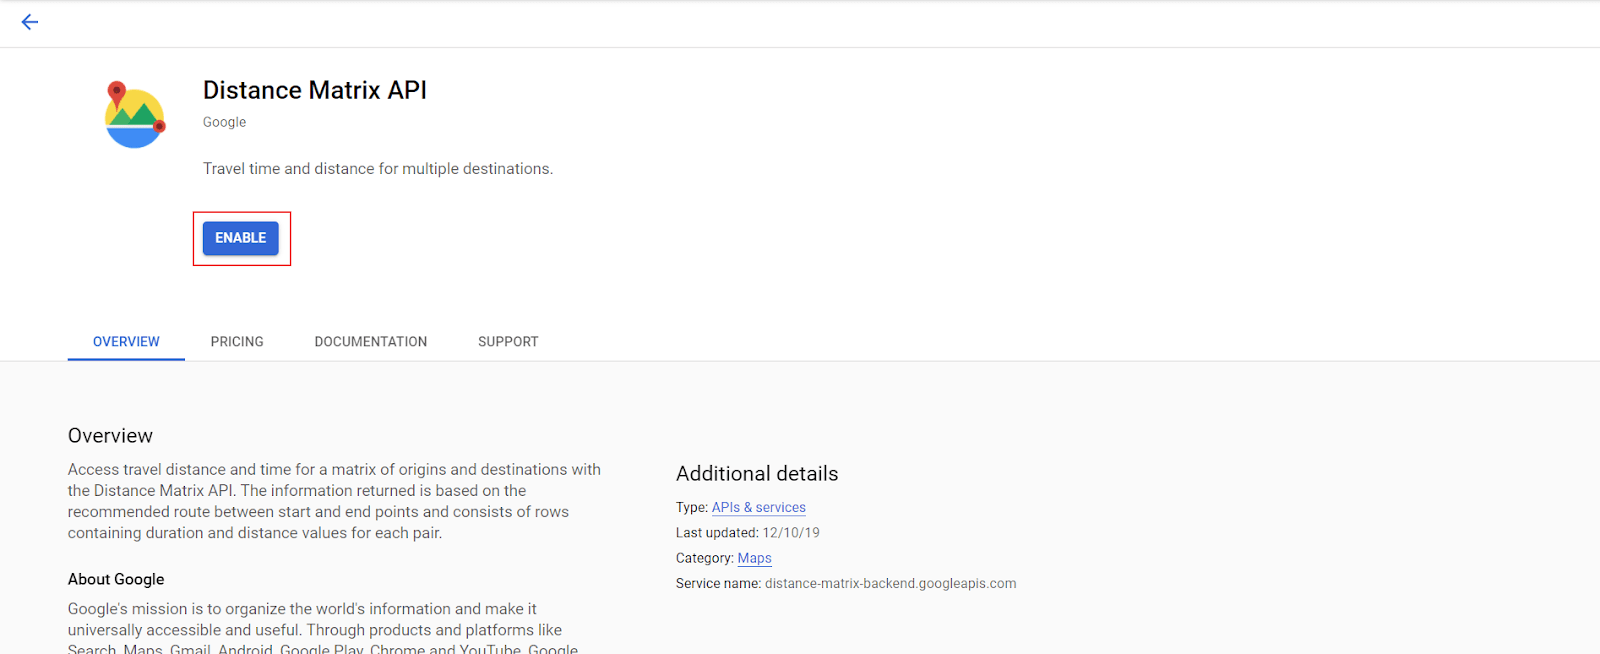Select the OVERVIEW tab
Image resolution: width=1600 pixels, height=654 pixels.
pos(125,341)
